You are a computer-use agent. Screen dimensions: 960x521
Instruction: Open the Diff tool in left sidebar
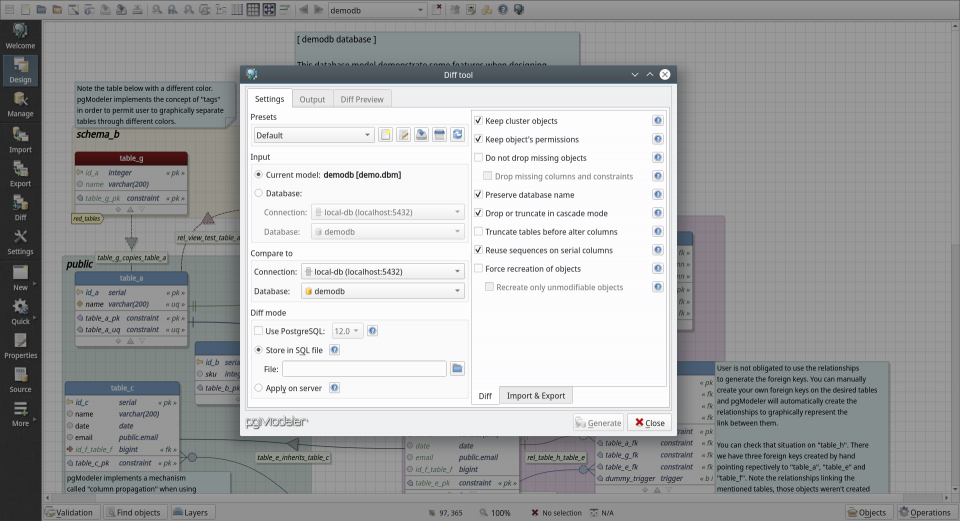click(20, 206)
